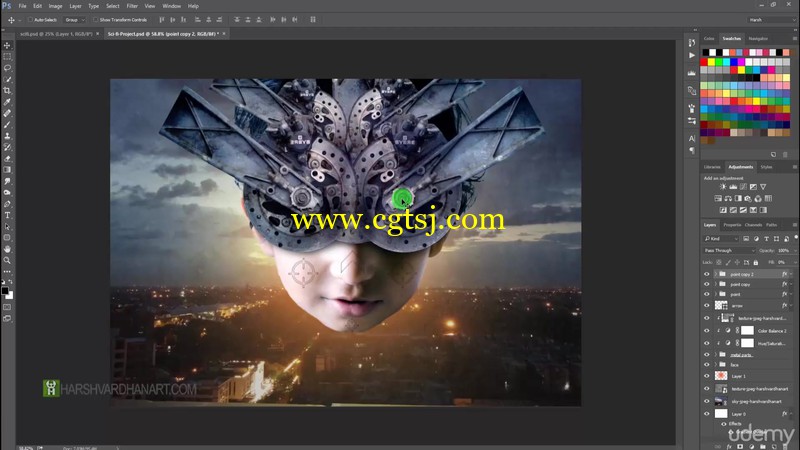
Task: Open the Filter menu
Action: 132,6
